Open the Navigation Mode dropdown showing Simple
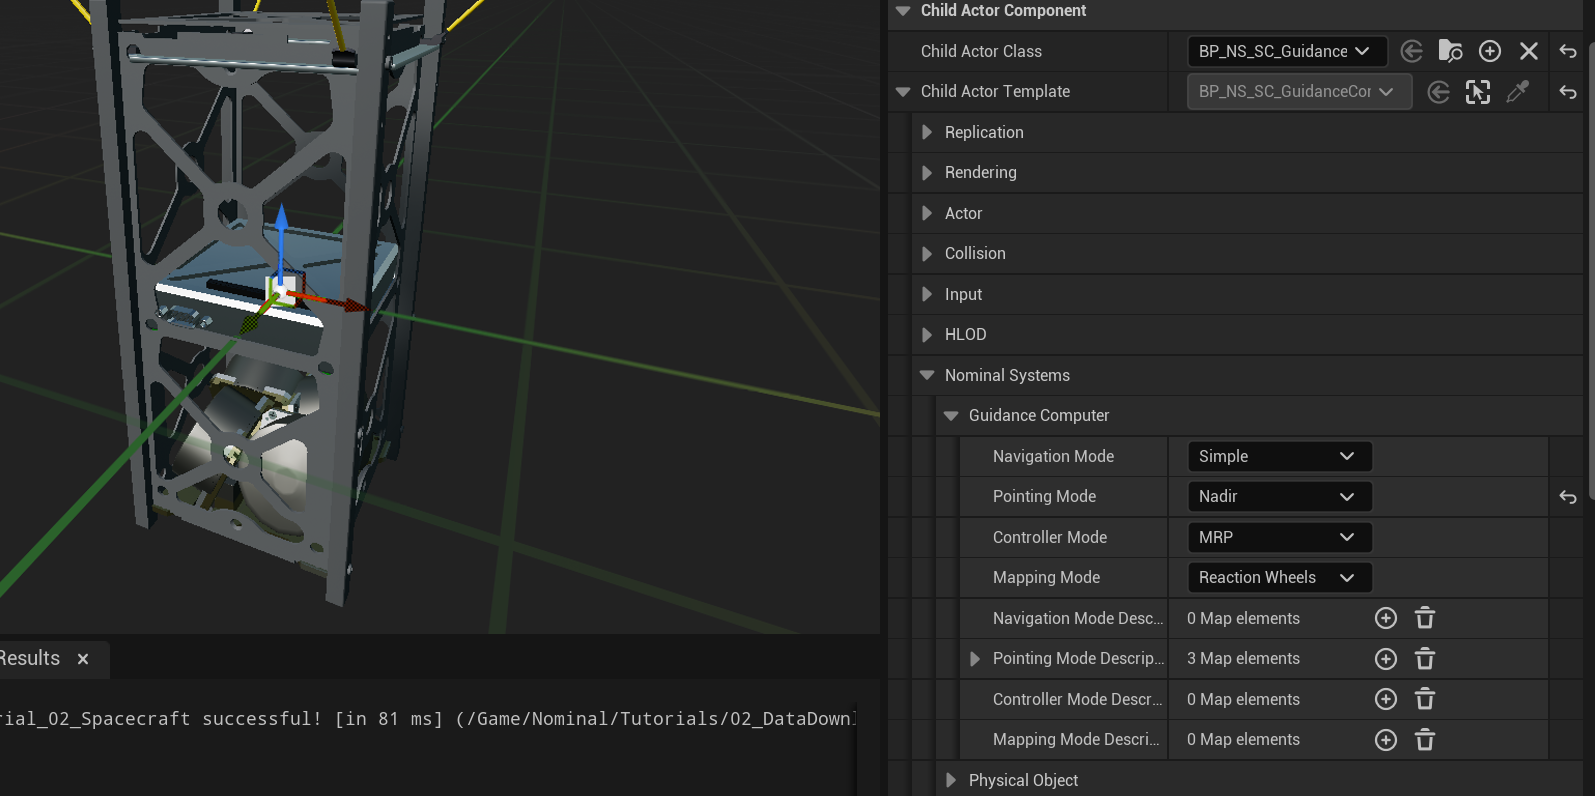Screen dimensions: 1595x796 coord(1278,456)
